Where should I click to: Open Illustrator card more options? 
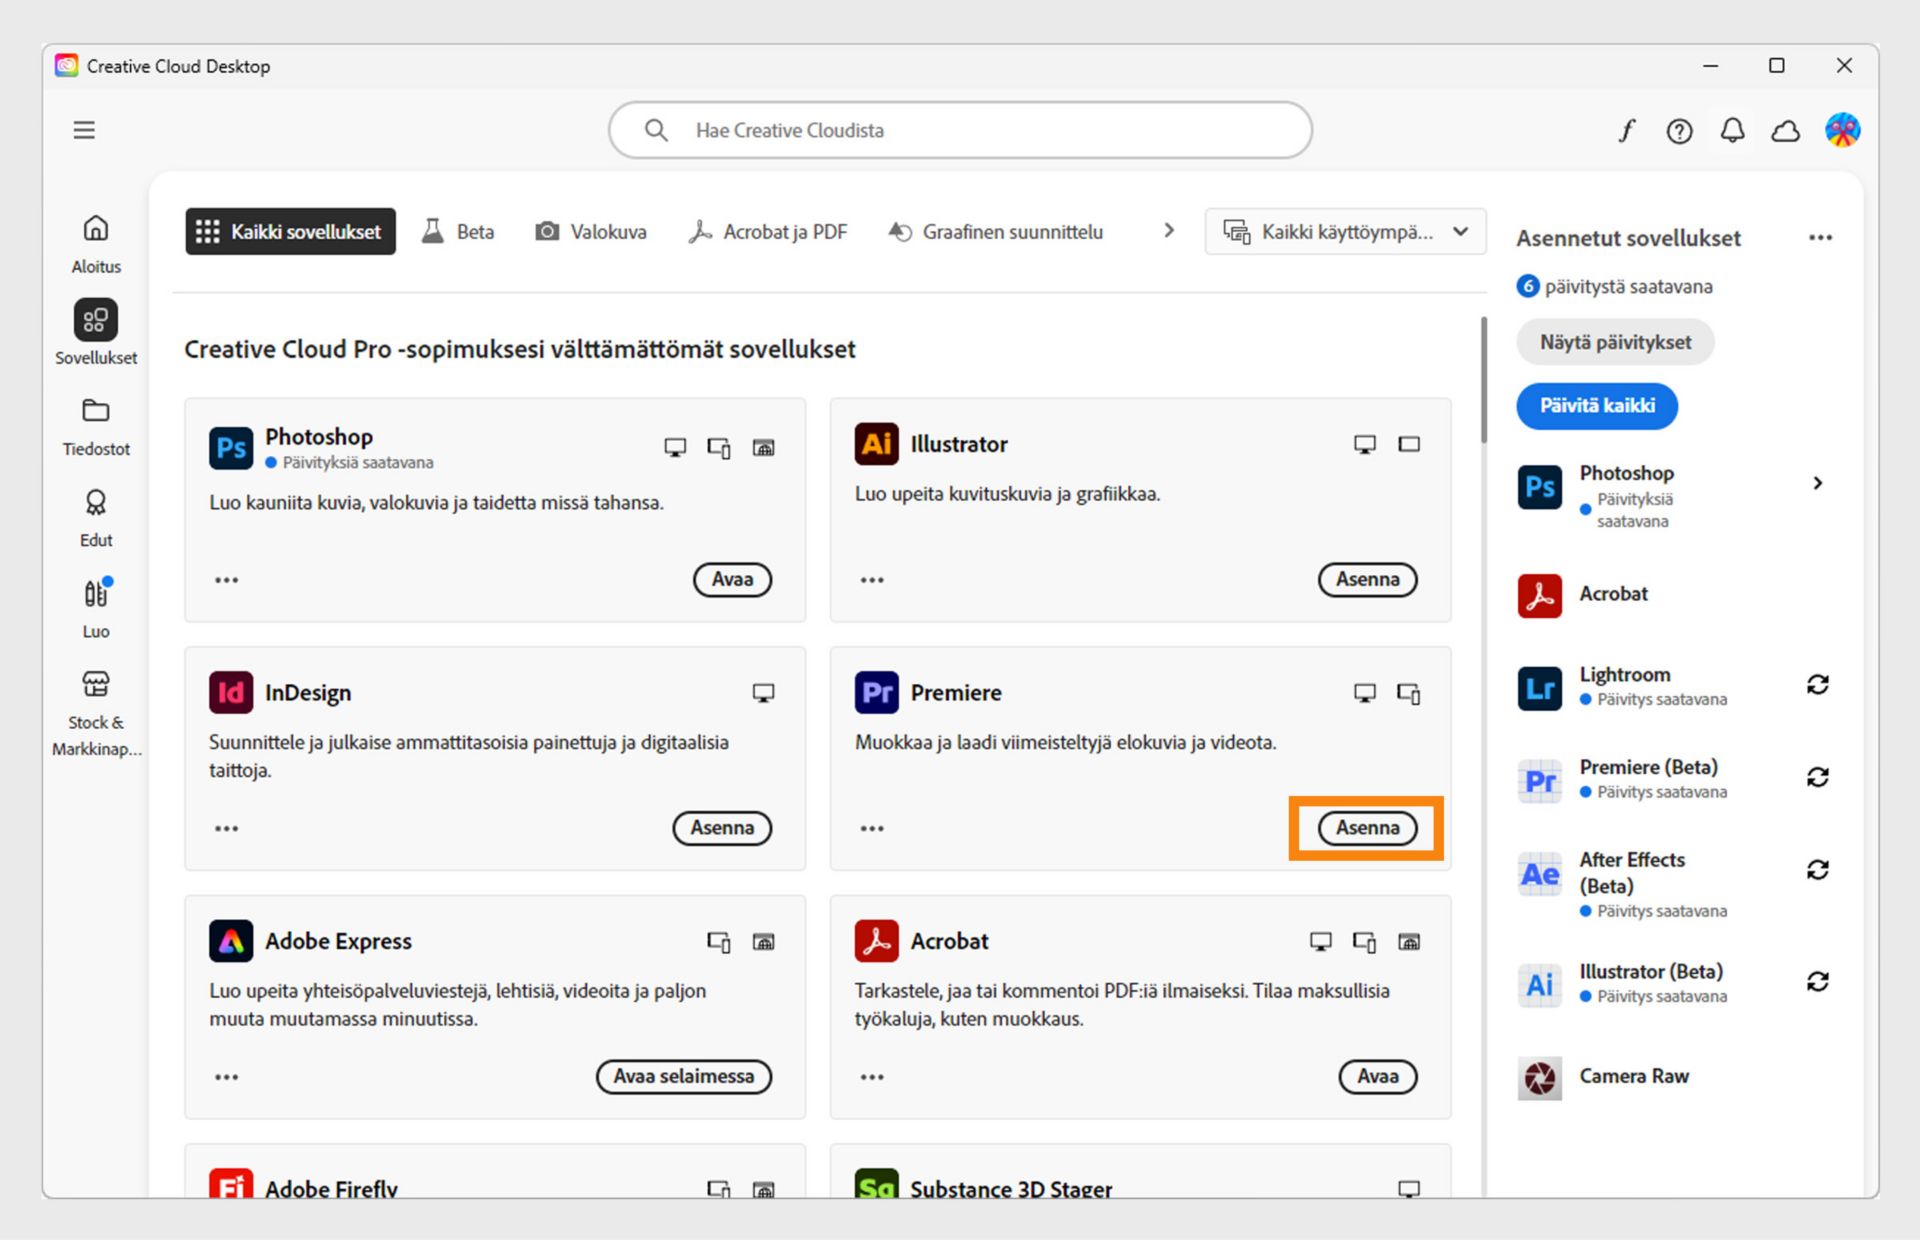pos(872,580)
